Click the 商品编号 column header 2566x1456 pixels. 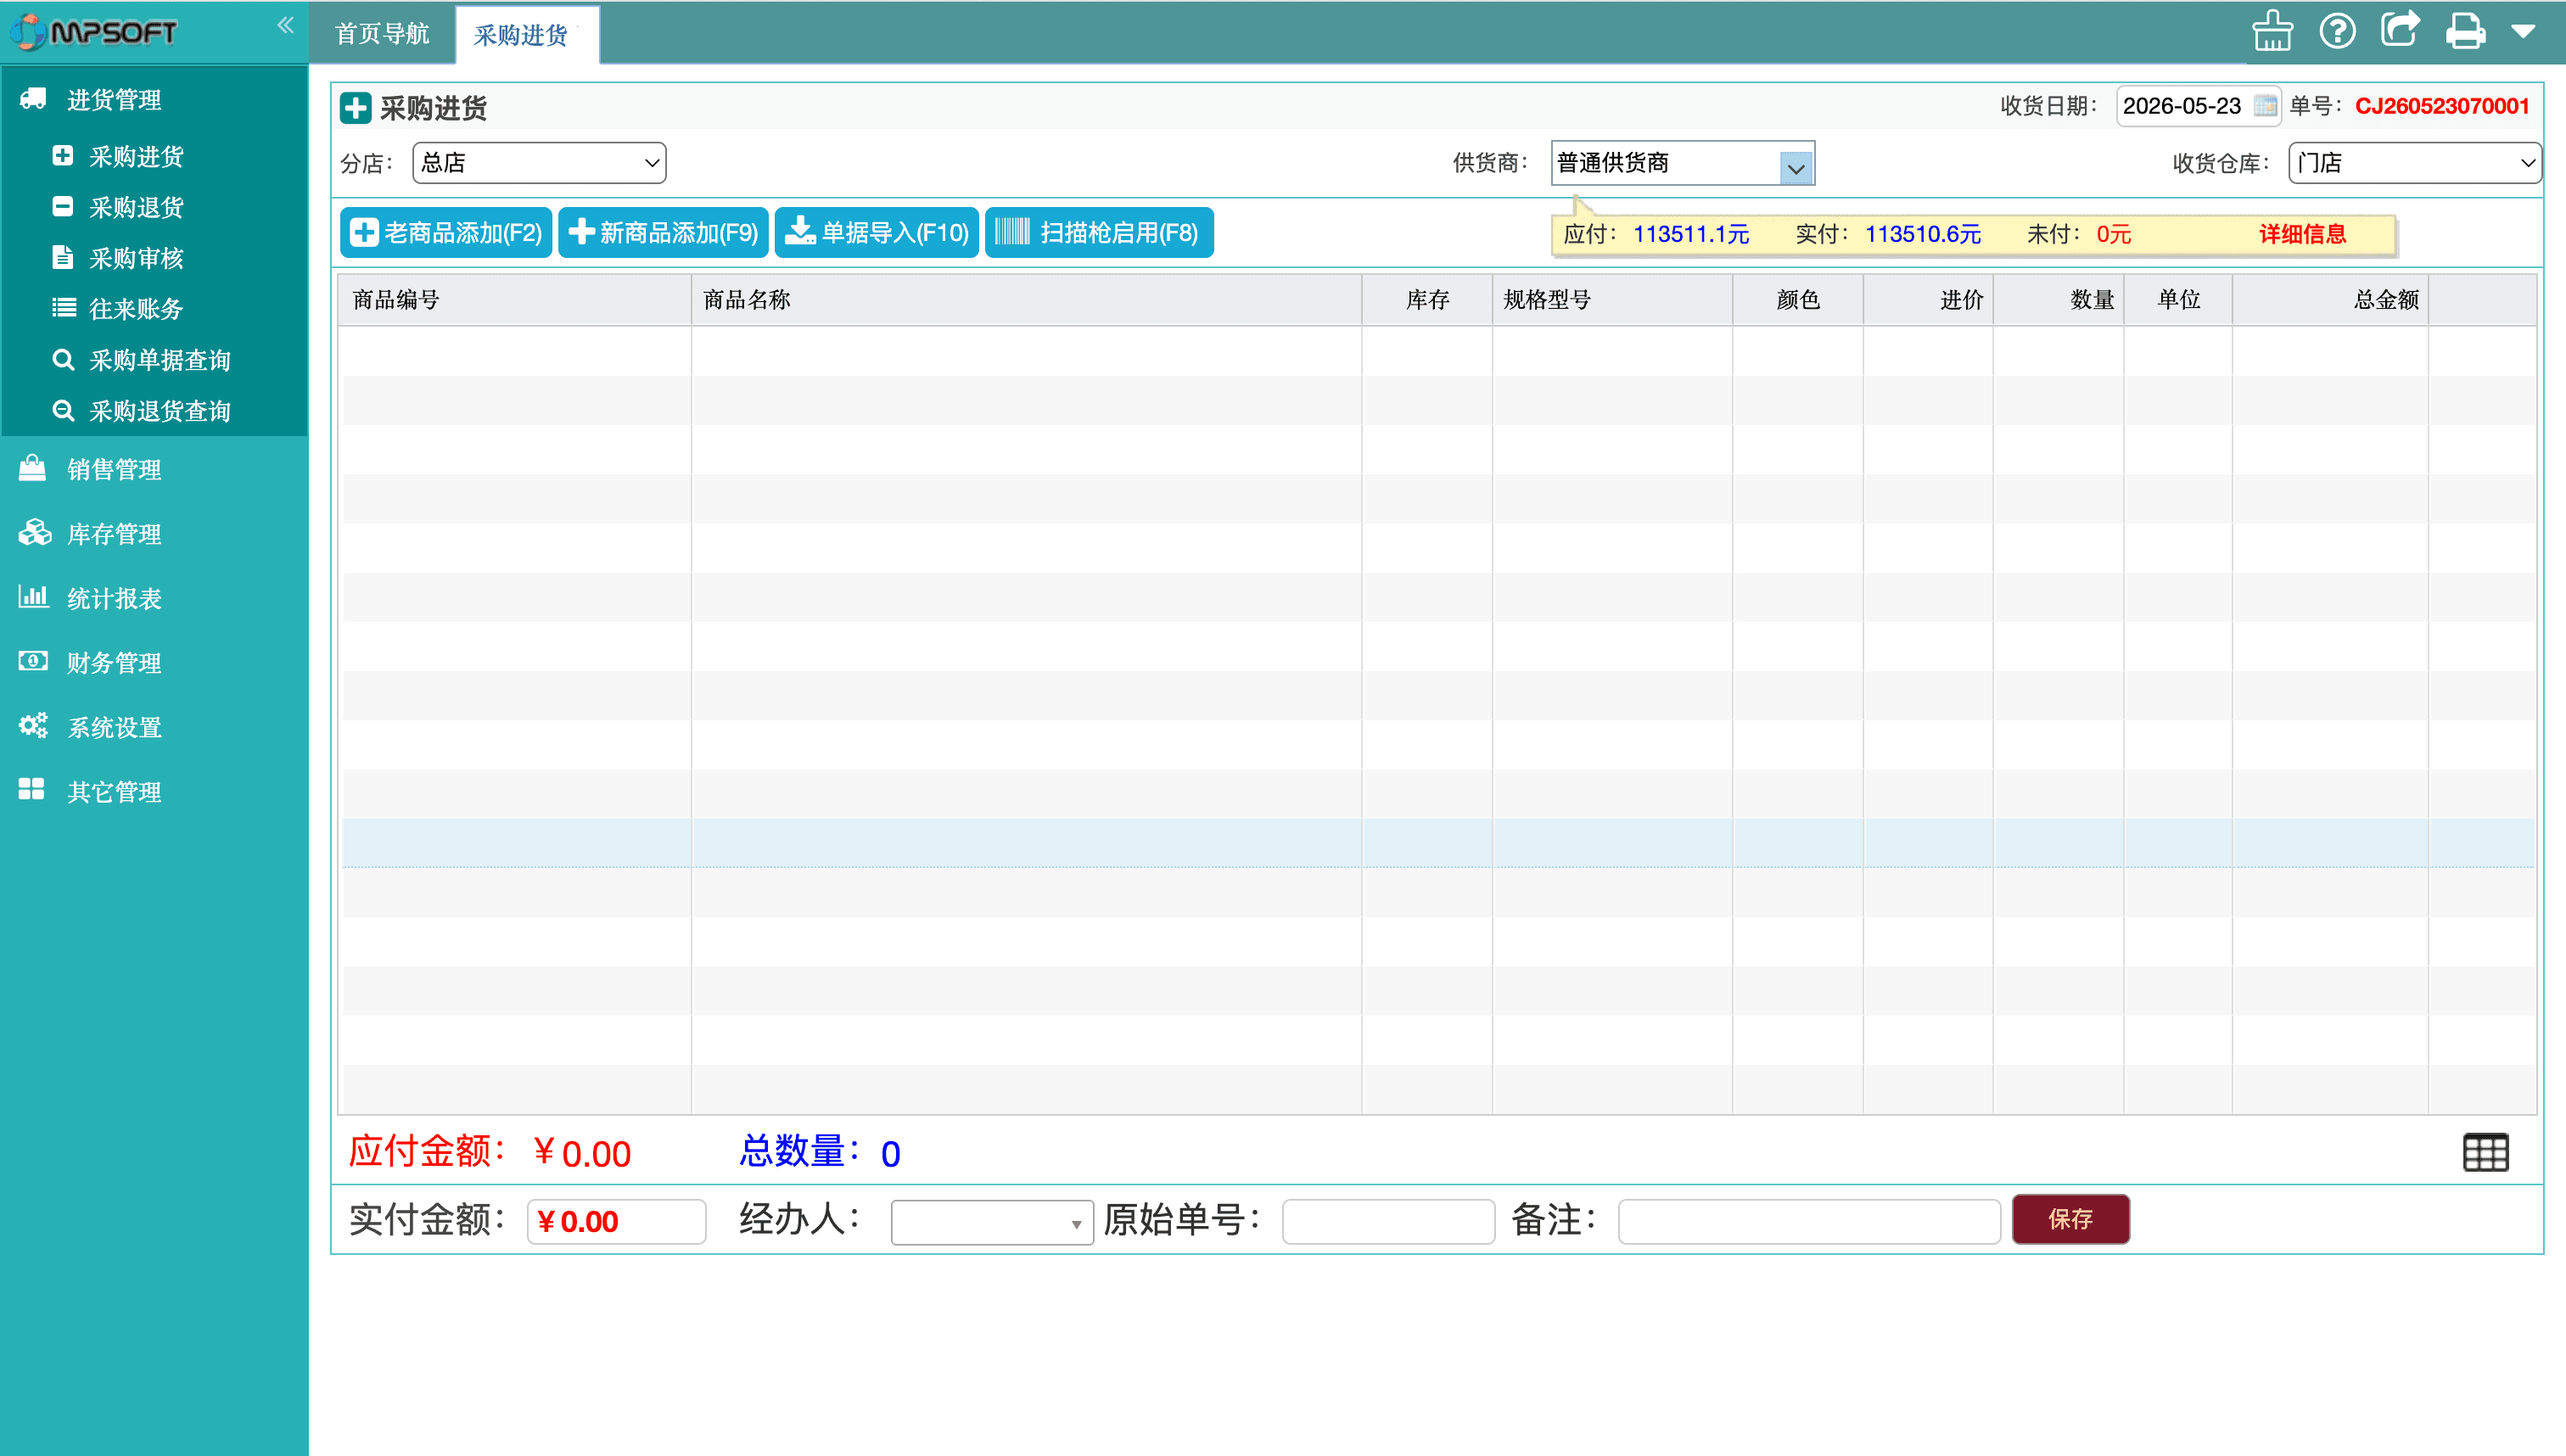pyautogui.click(x=515, y=300)
